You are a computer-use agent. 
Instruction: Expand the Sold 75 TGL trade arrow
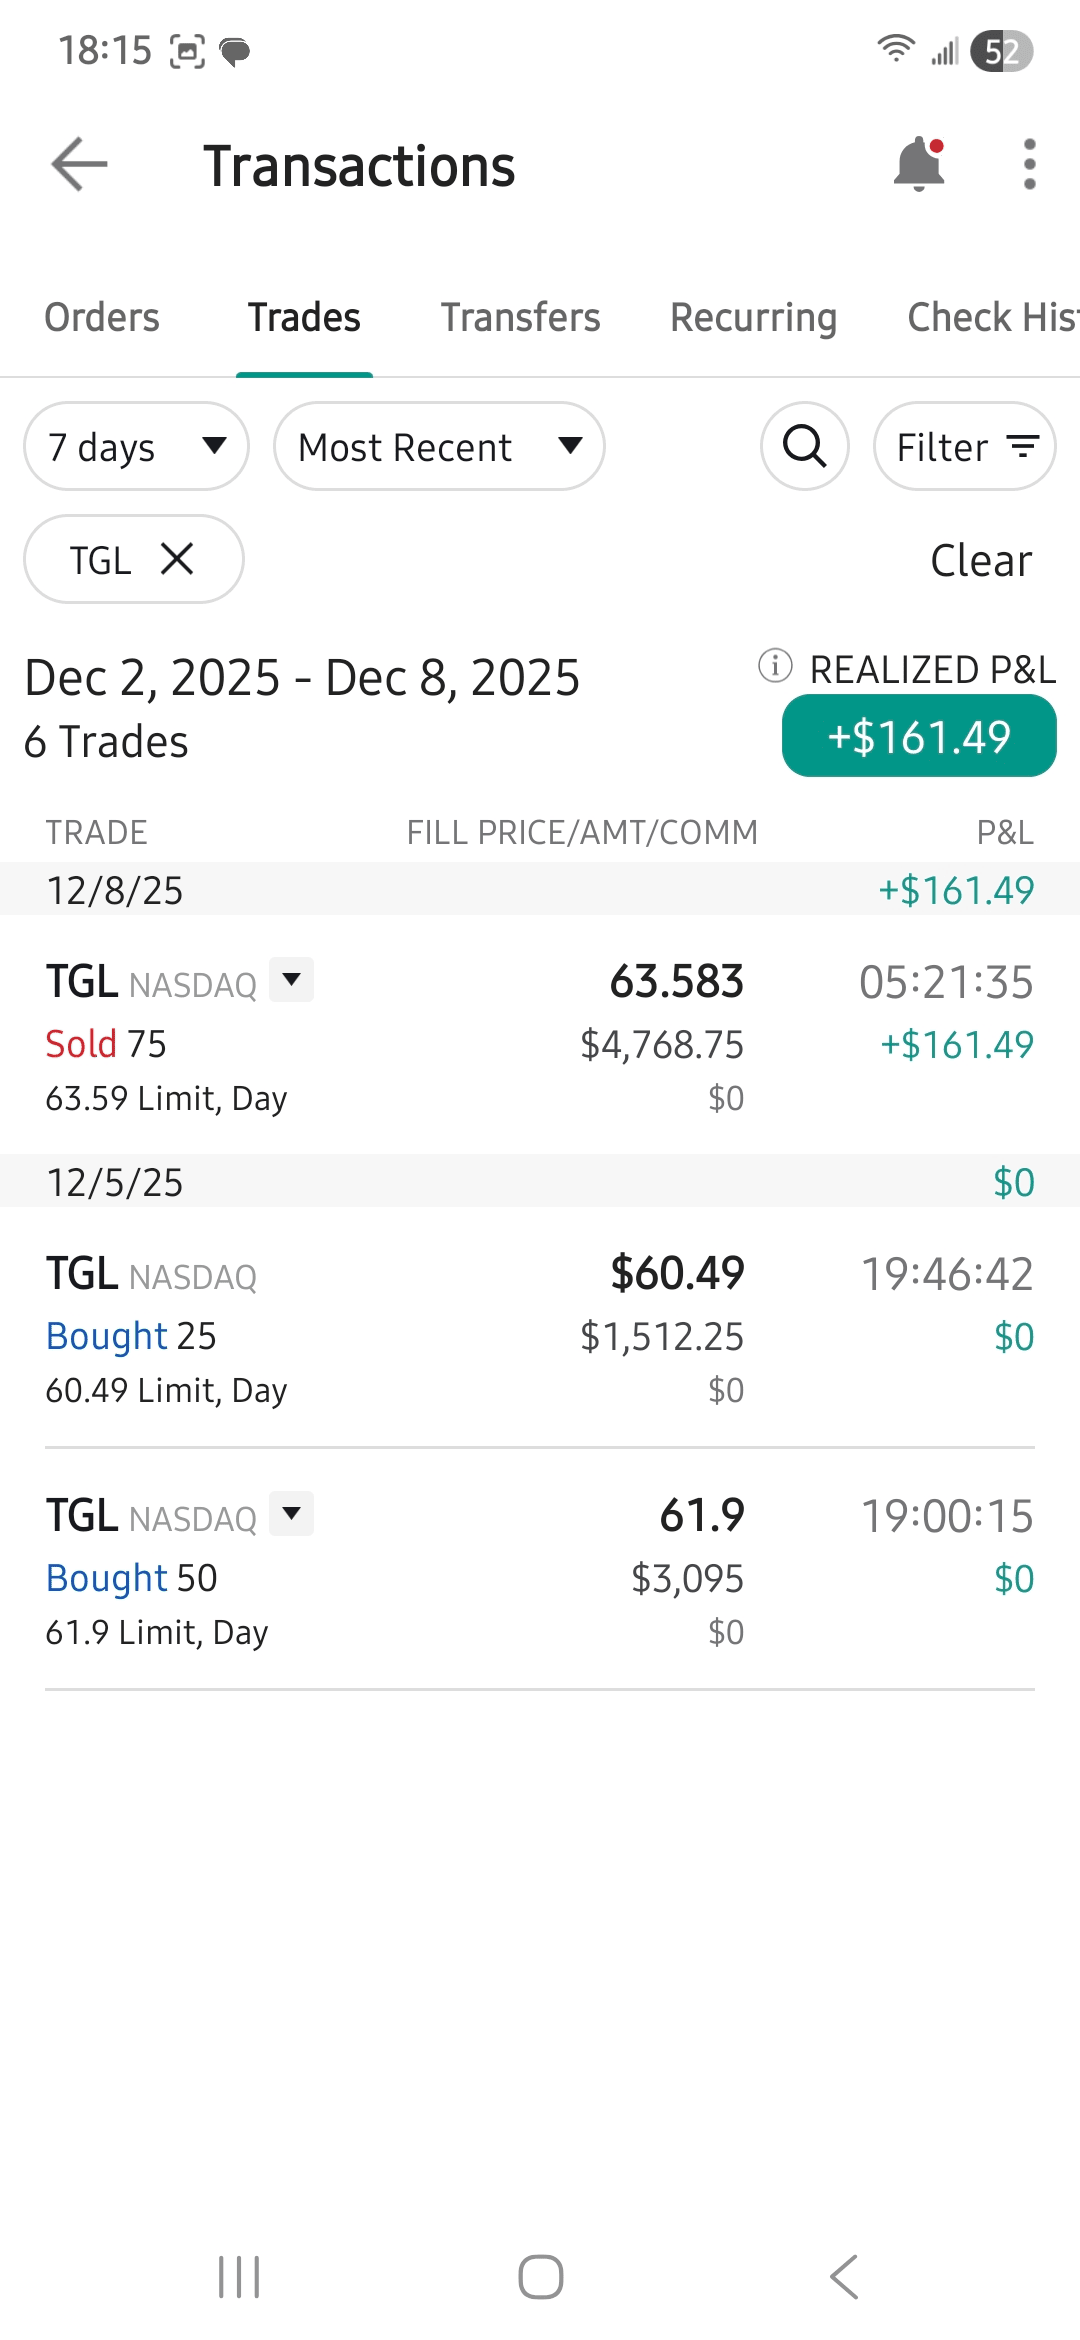[x=292, y=980]
